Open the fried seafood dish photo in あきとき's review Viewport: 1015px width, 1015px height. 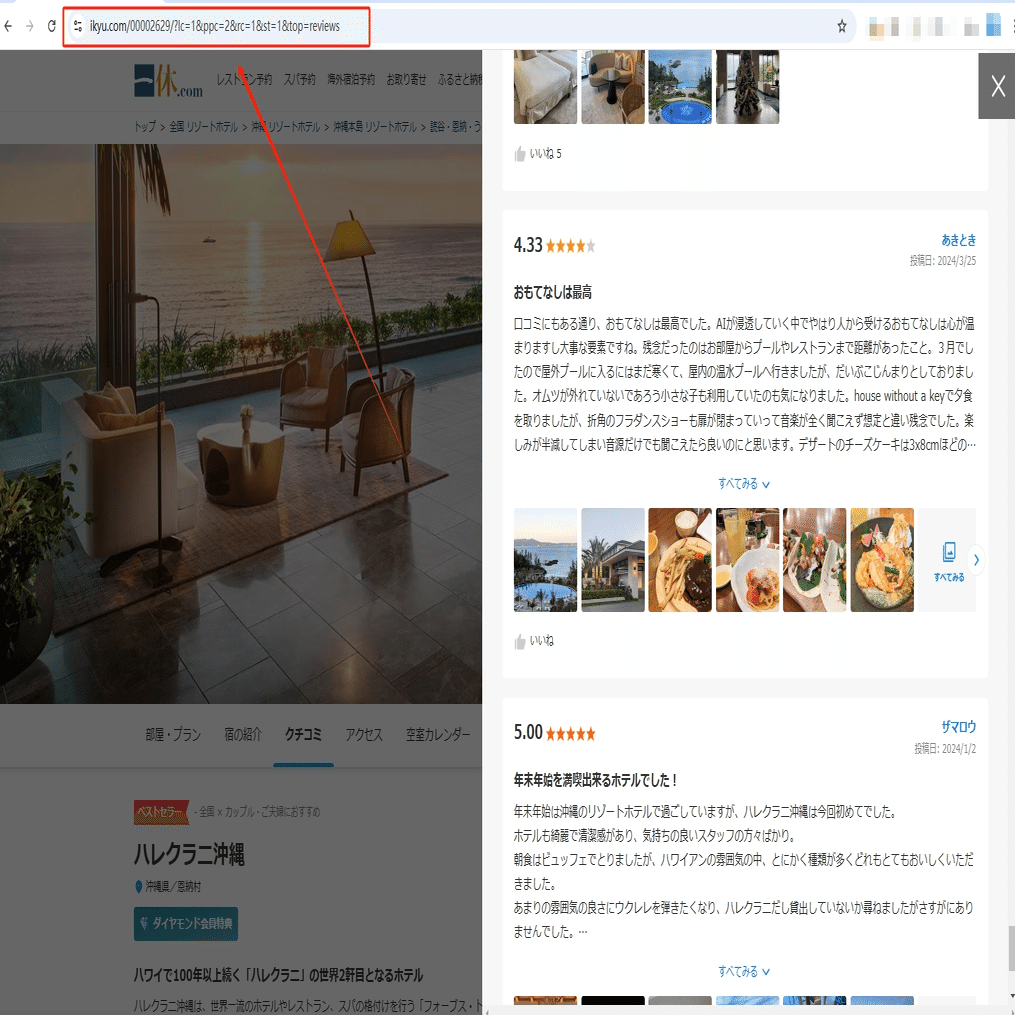(x=882, y=560)
